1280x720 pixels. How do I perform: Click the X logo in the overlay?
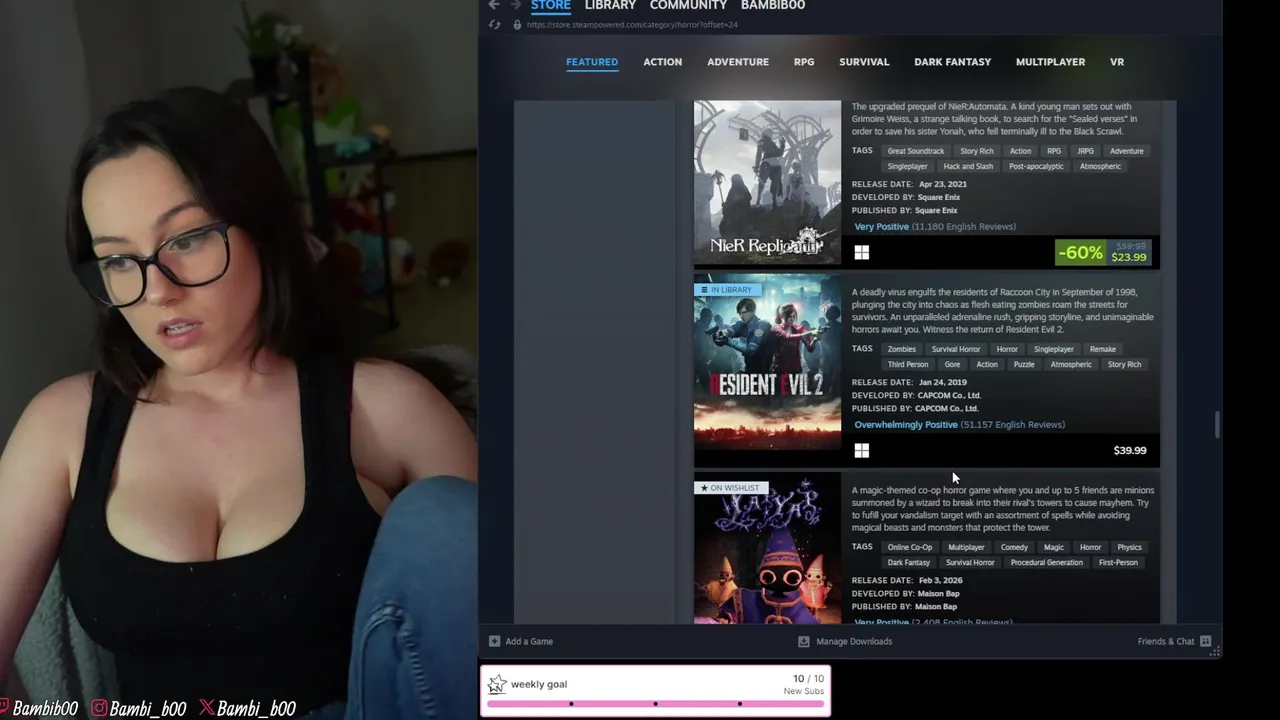(x=206, y=708)
